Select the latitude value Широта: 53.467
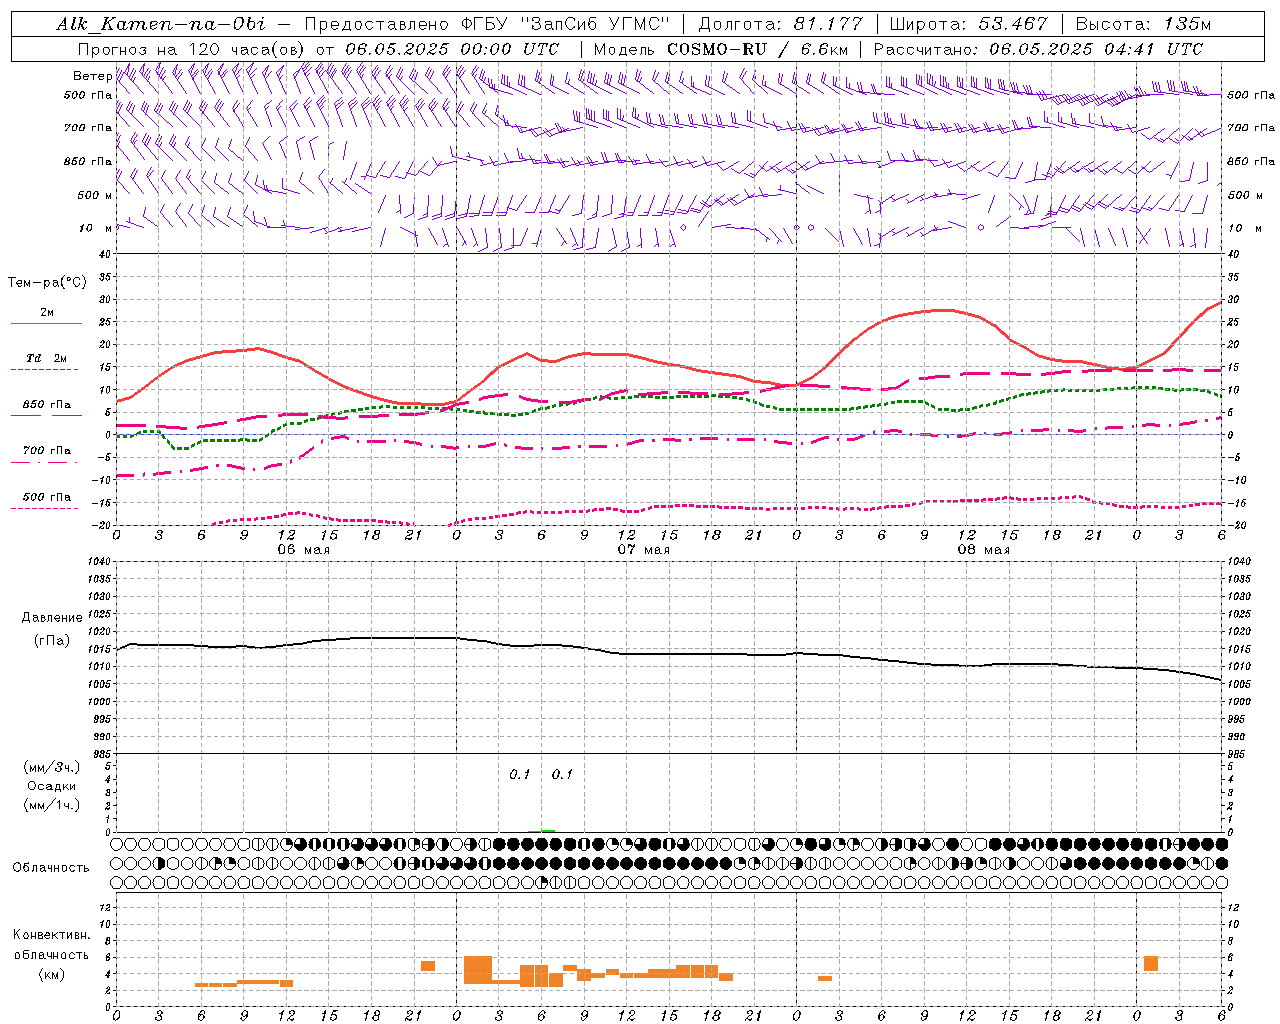 click(968, 24)
